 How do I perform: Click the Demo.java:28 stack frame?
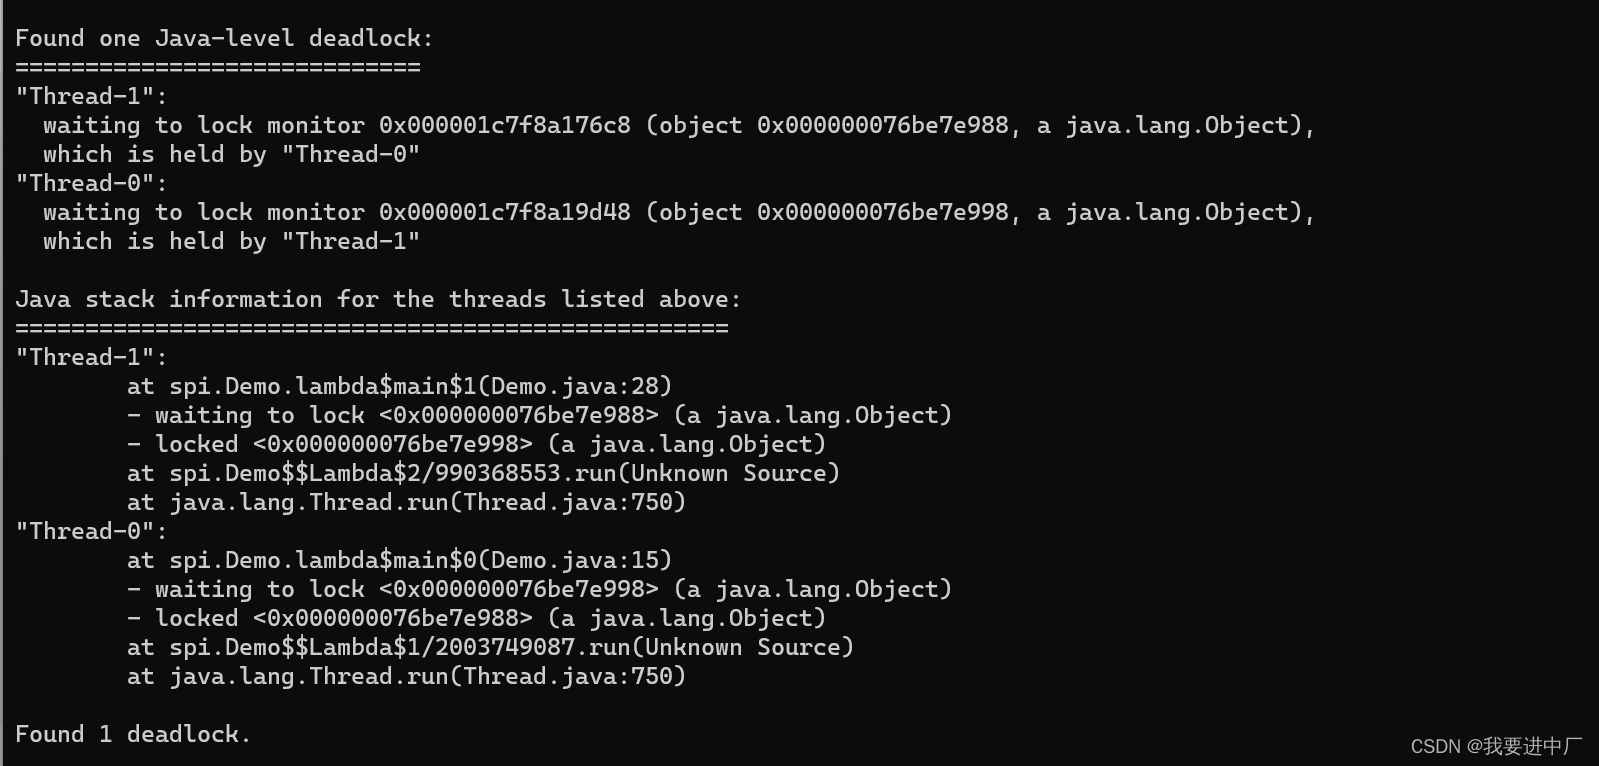click(399, 387)
